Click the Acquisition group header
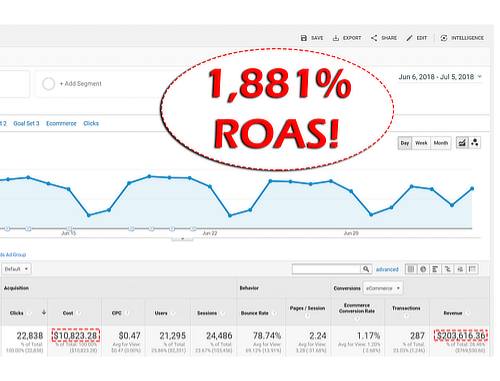Image resolution: width=500 pixels, height=381 pixels. pos(16,288)
